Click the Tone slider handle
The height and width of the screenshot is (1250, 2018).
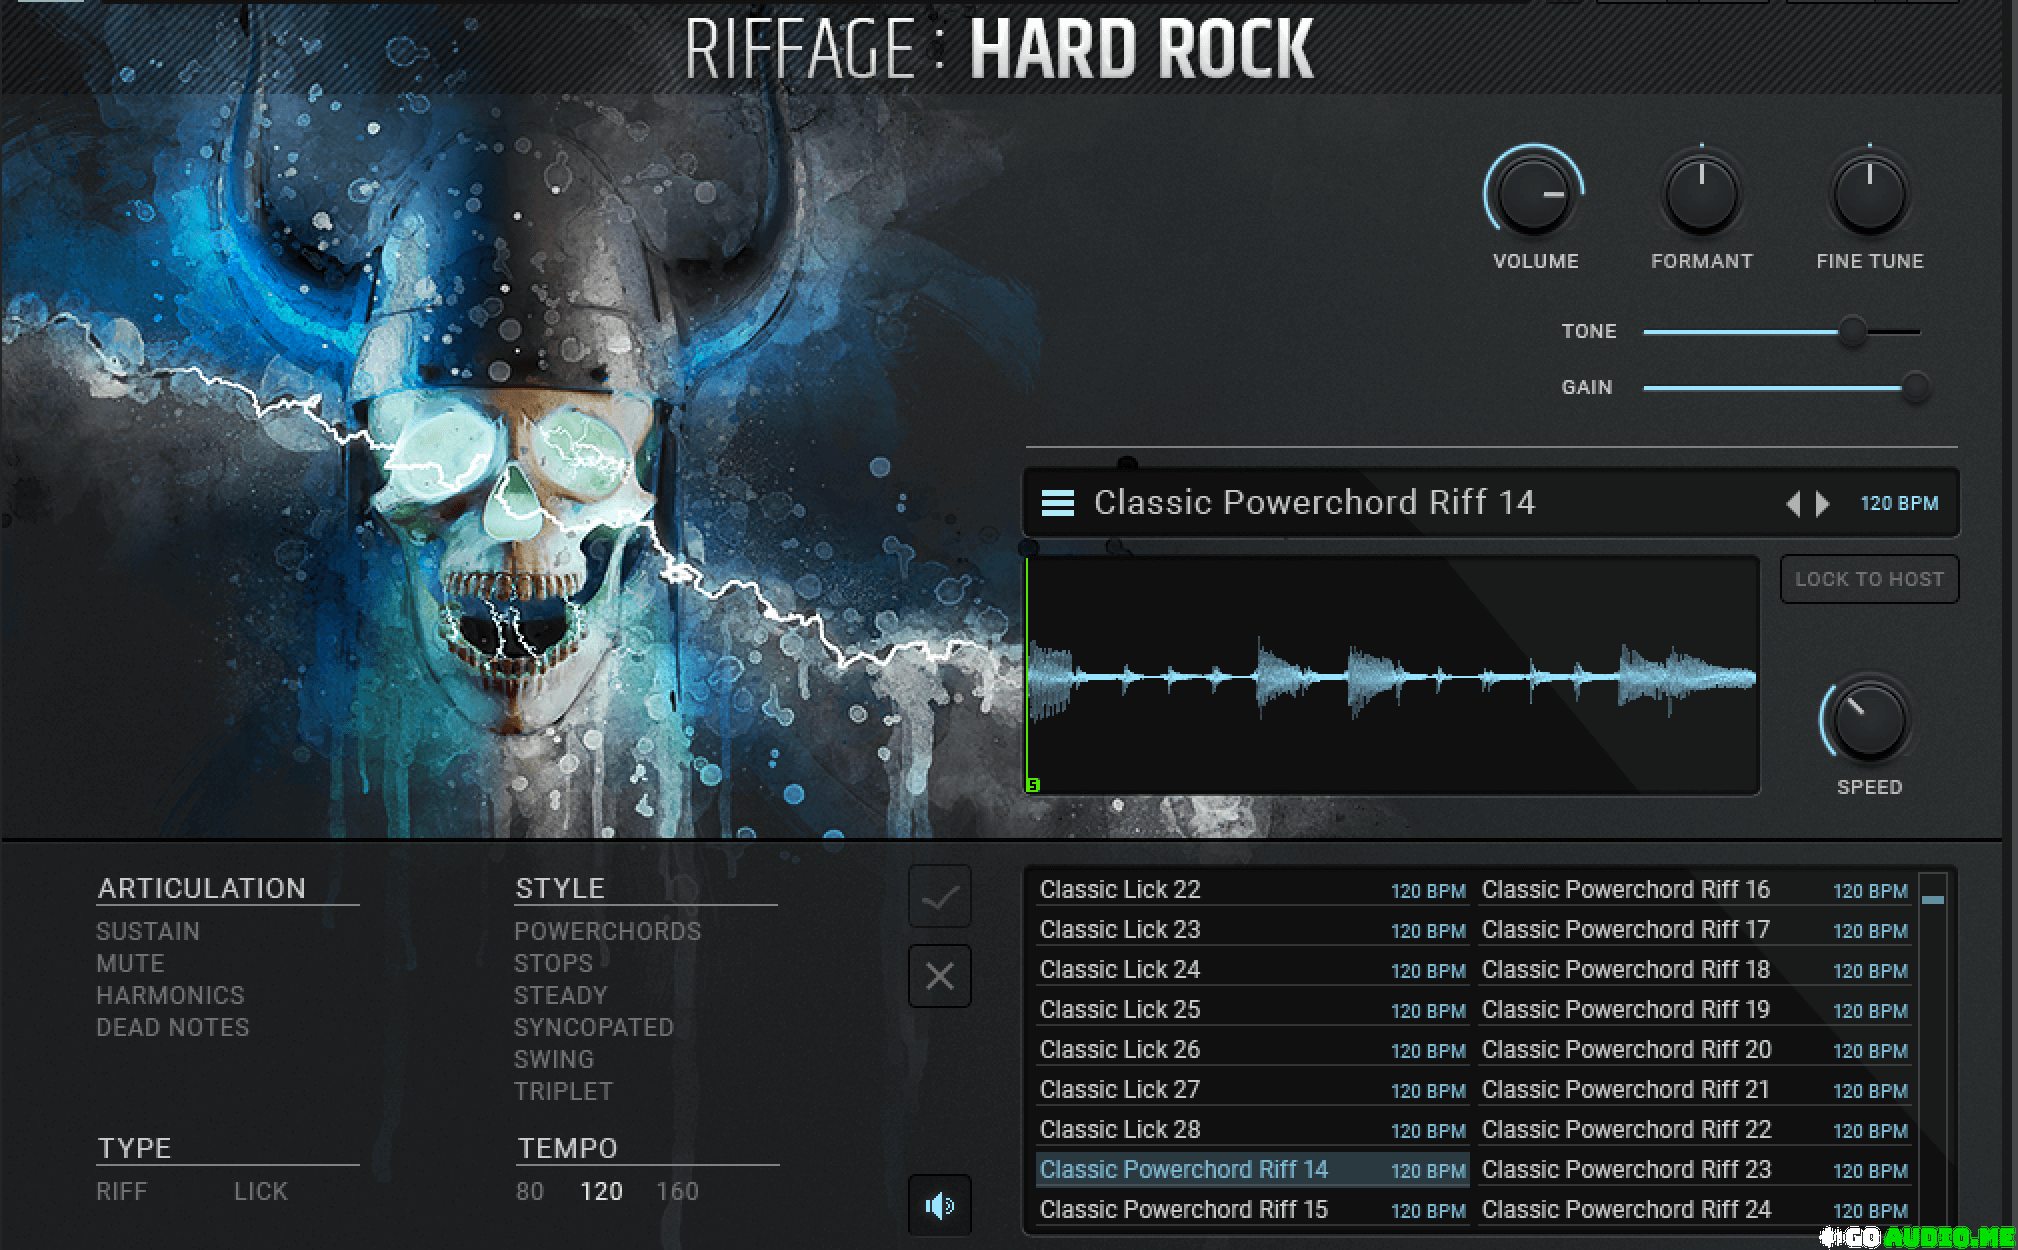(x=1852, y=332)
